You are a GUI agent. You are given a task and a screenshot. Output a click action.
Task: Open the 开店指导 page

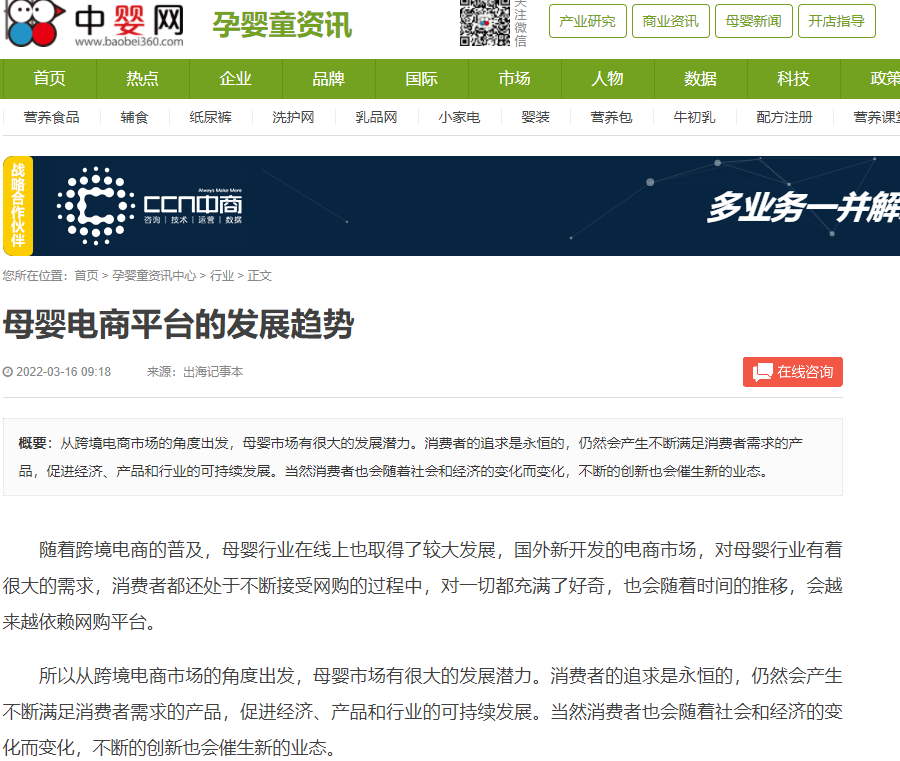click(x=836, y=21)
